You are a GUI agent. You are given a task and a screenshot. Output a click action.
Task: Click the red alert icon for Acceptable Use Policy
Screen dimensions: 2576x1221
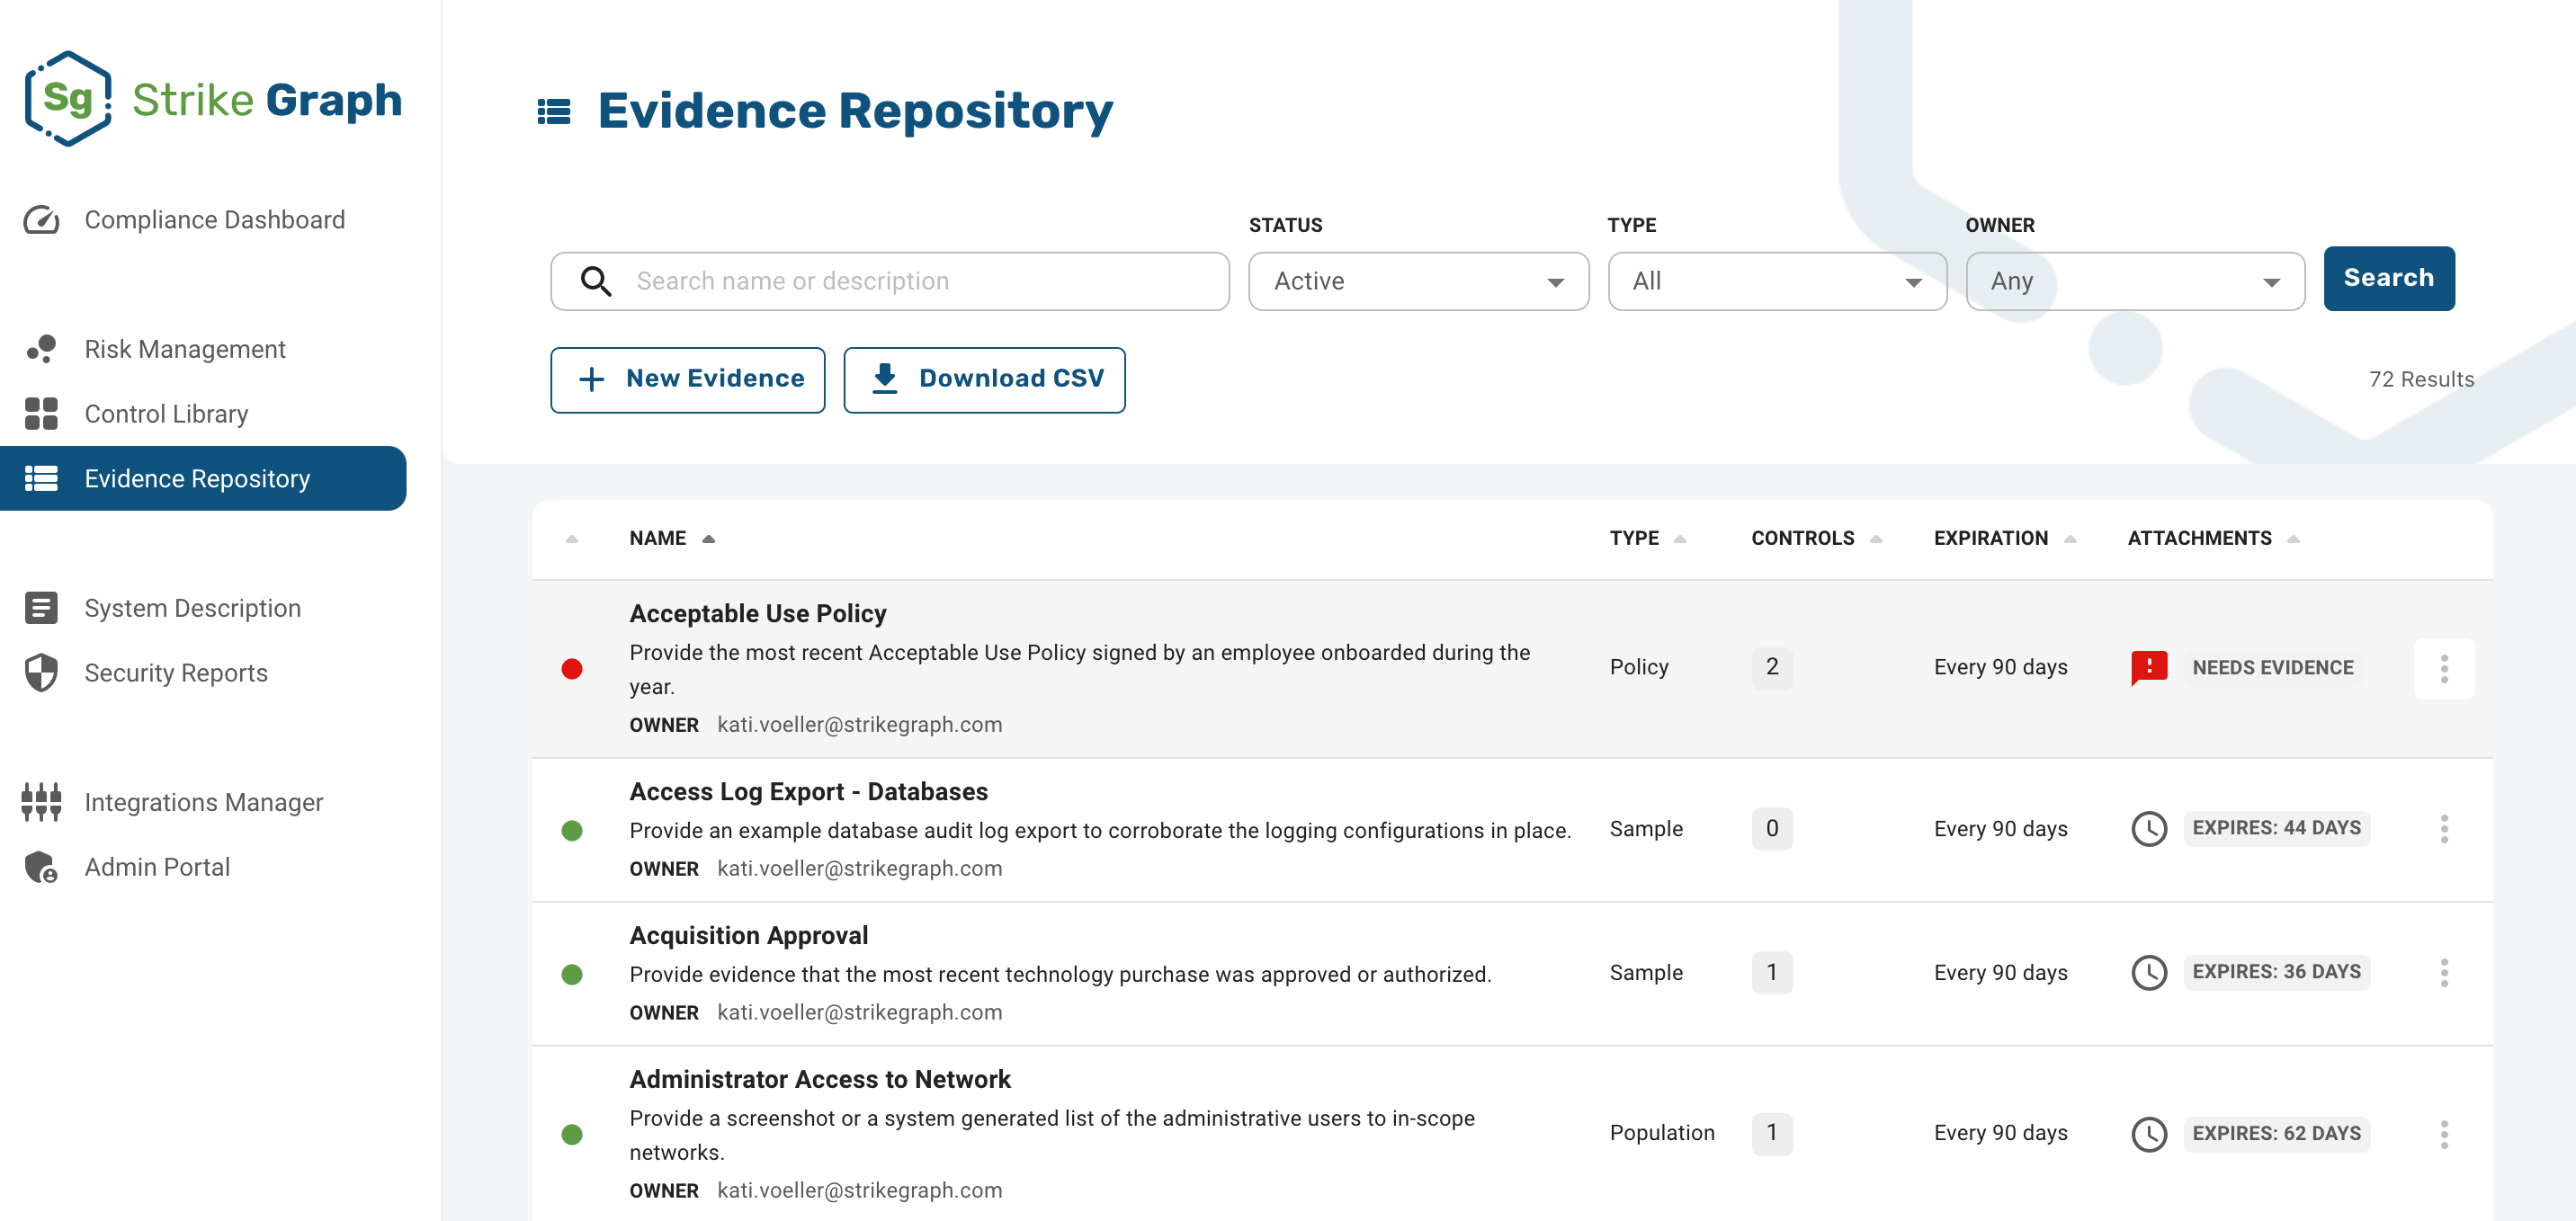(2149, 668)
